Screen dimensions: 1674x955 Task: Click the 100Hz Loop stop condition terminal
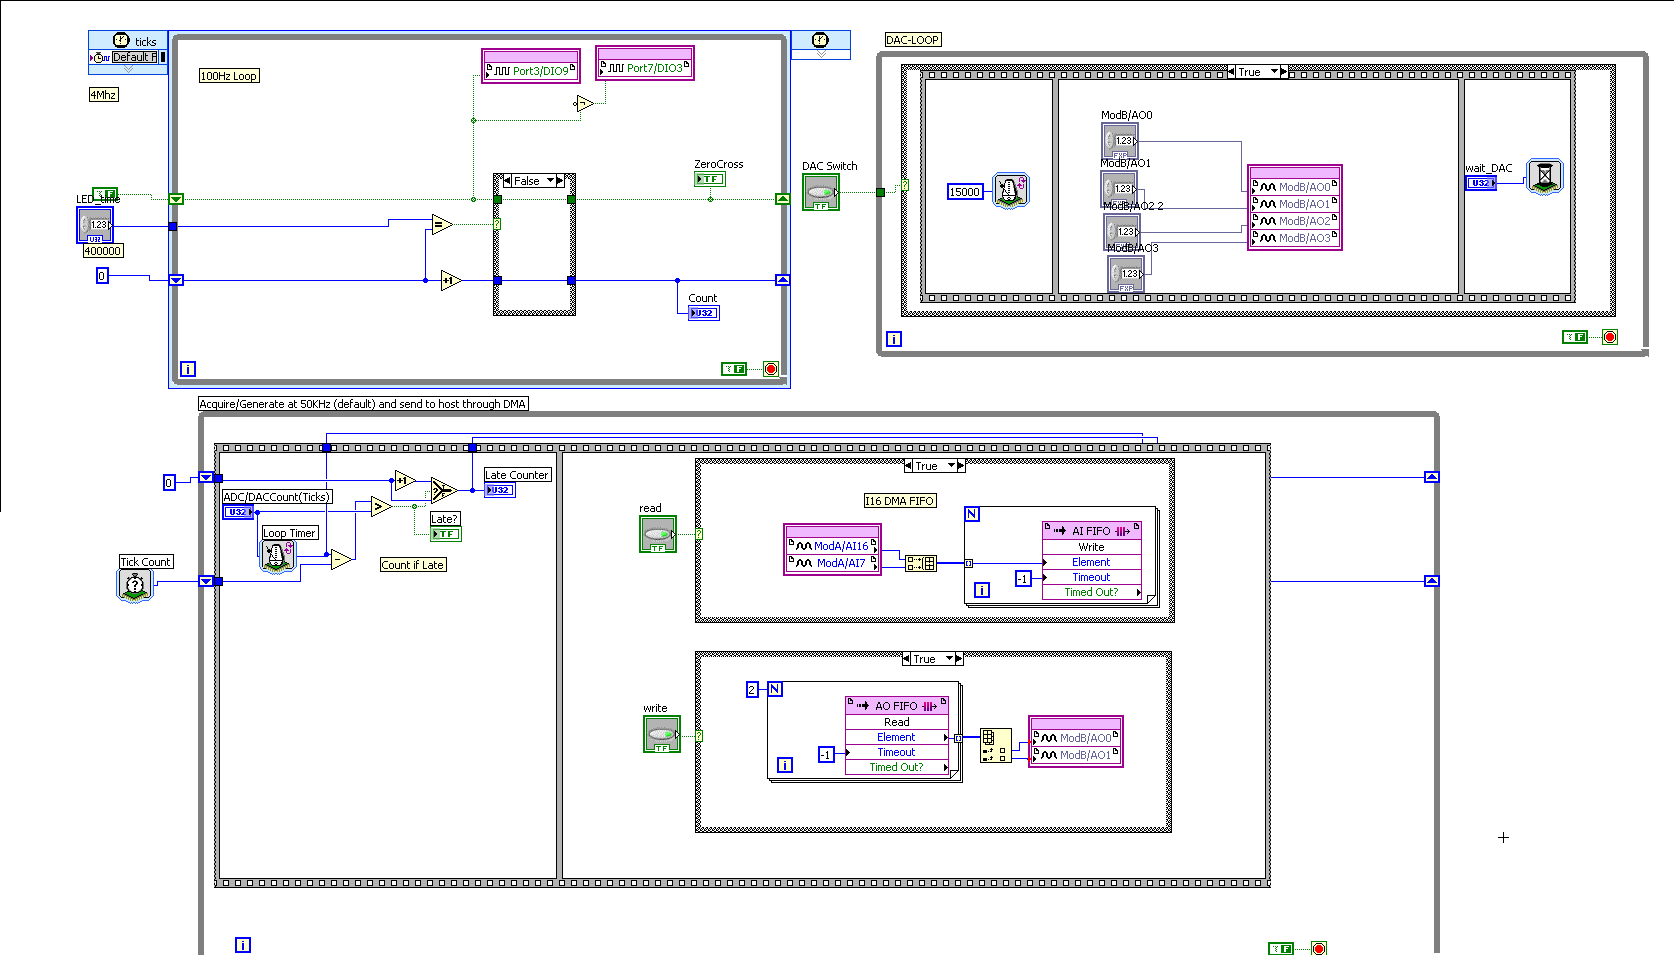(x=771, y=369)
